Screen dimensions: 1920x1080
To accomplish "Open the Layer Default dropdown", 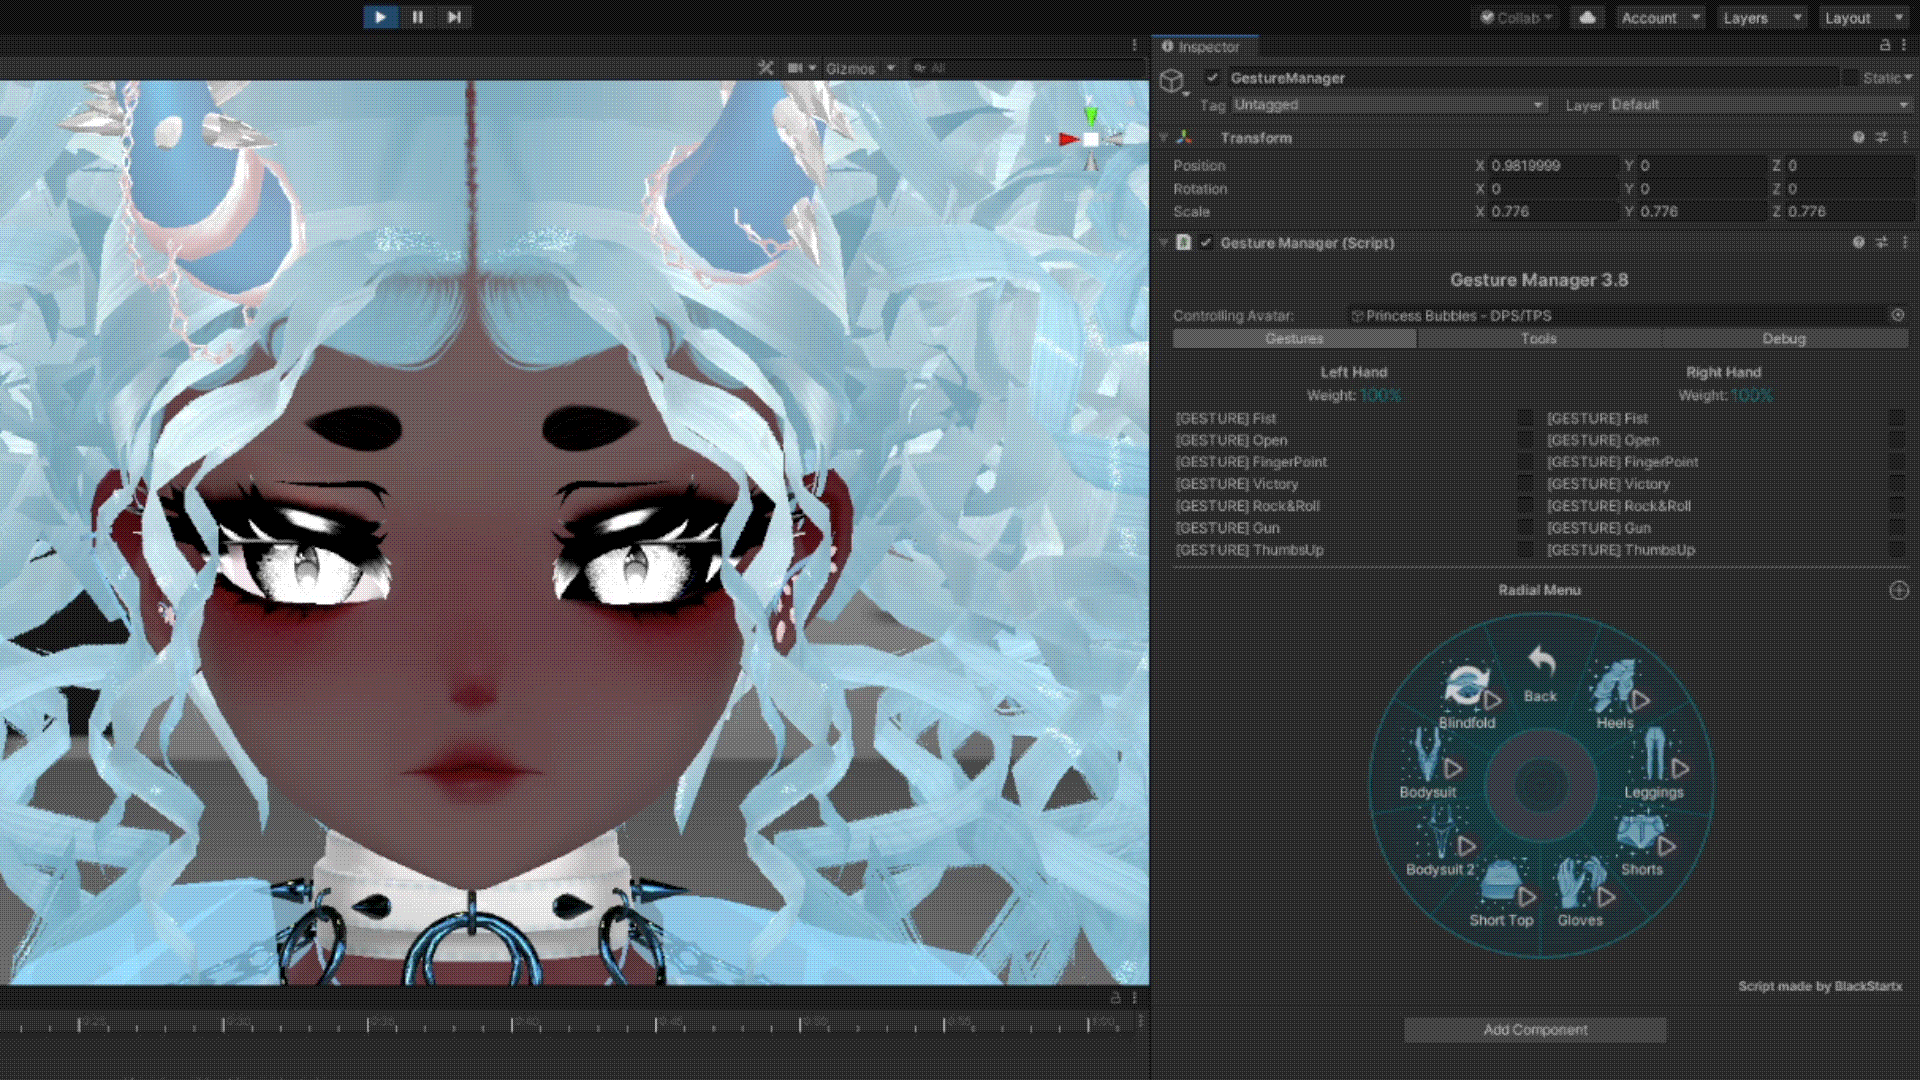I will pos(1760,104).
